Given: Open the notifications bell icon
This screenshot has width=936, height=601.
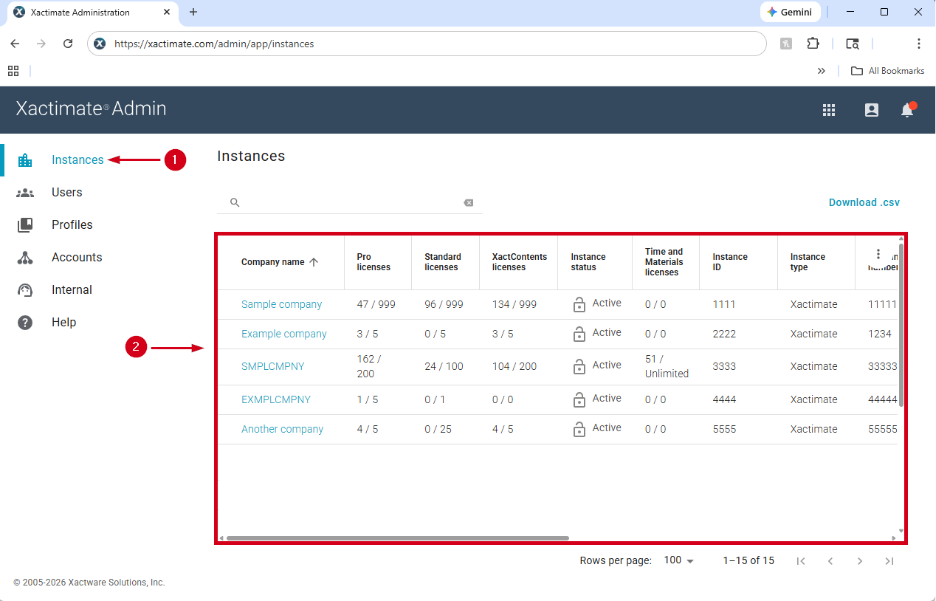Looking at the screenshot, I should 907,110.
